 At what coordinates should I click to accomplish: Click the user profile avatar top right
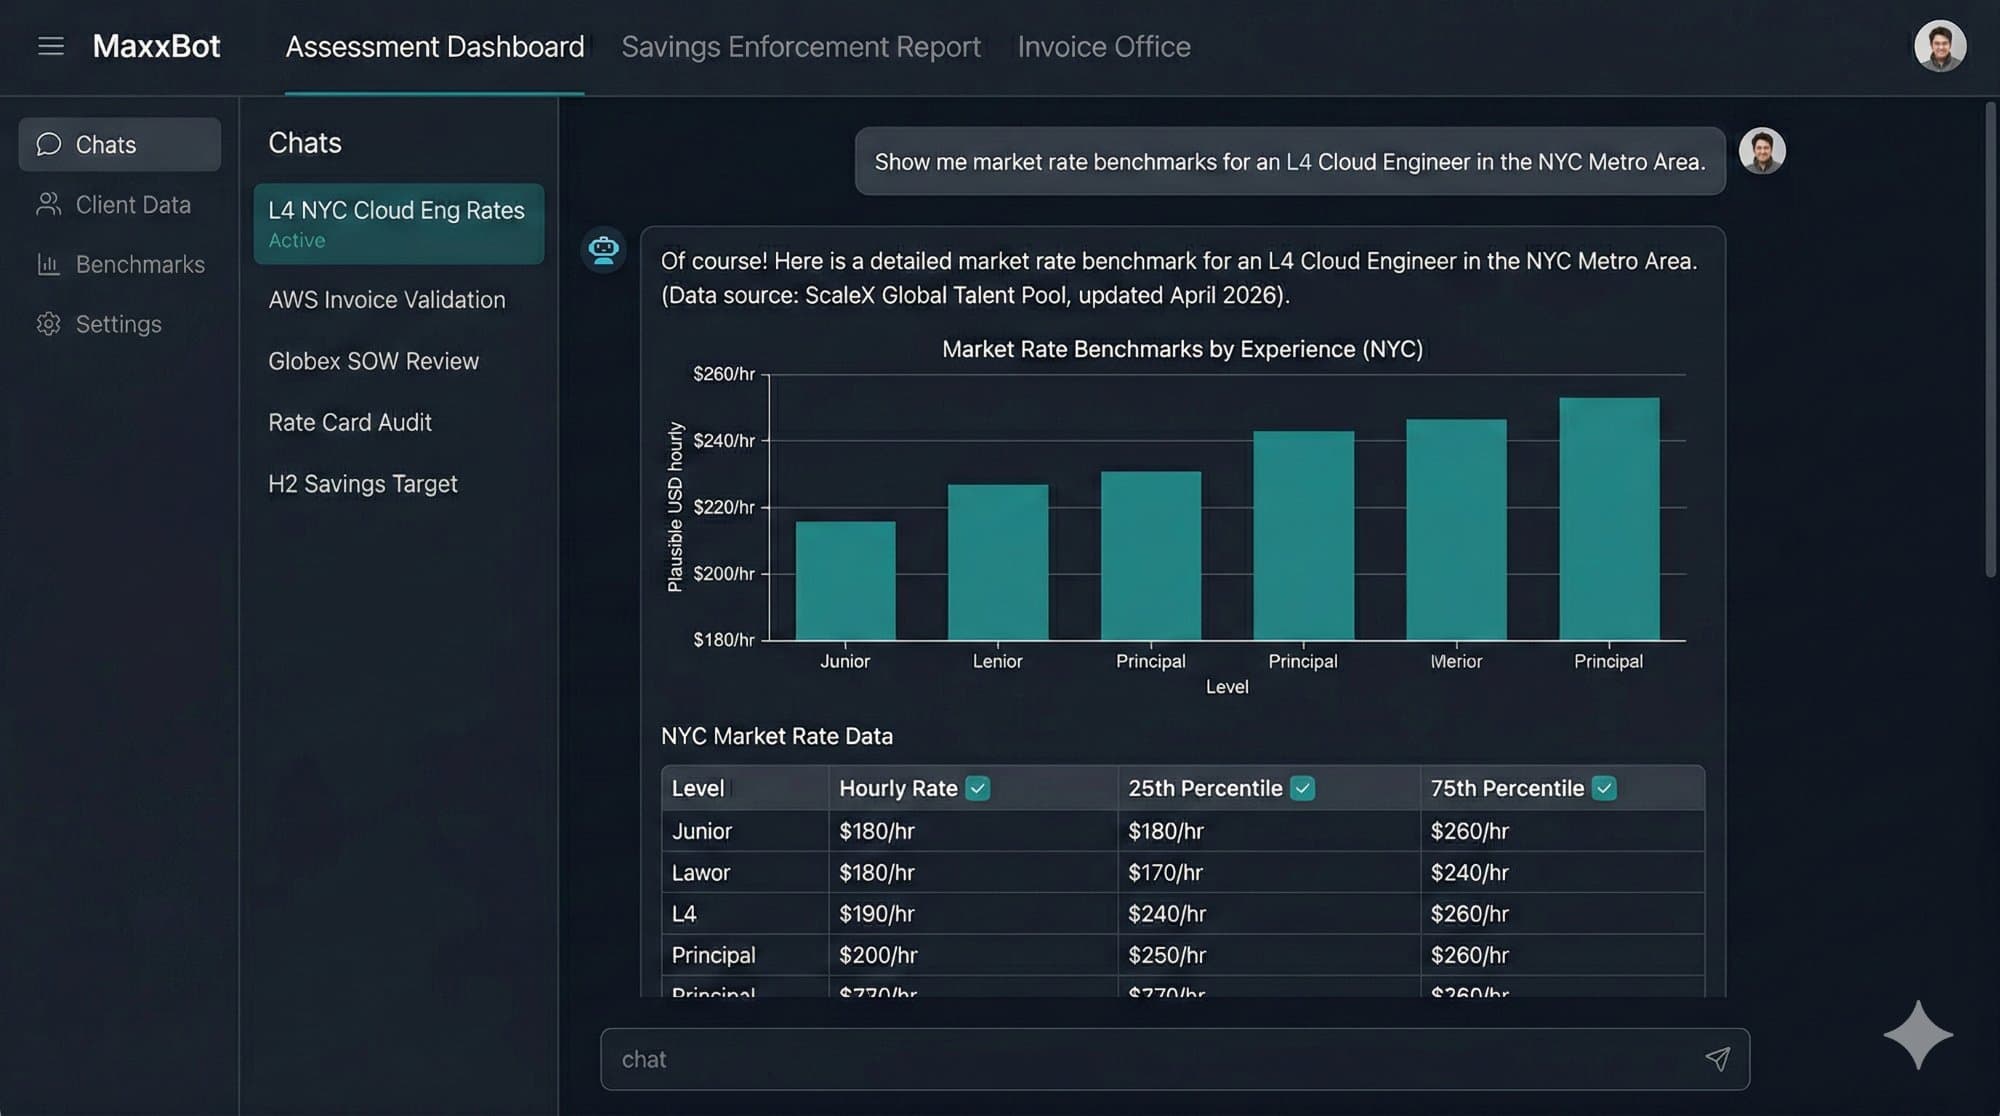1940,46
